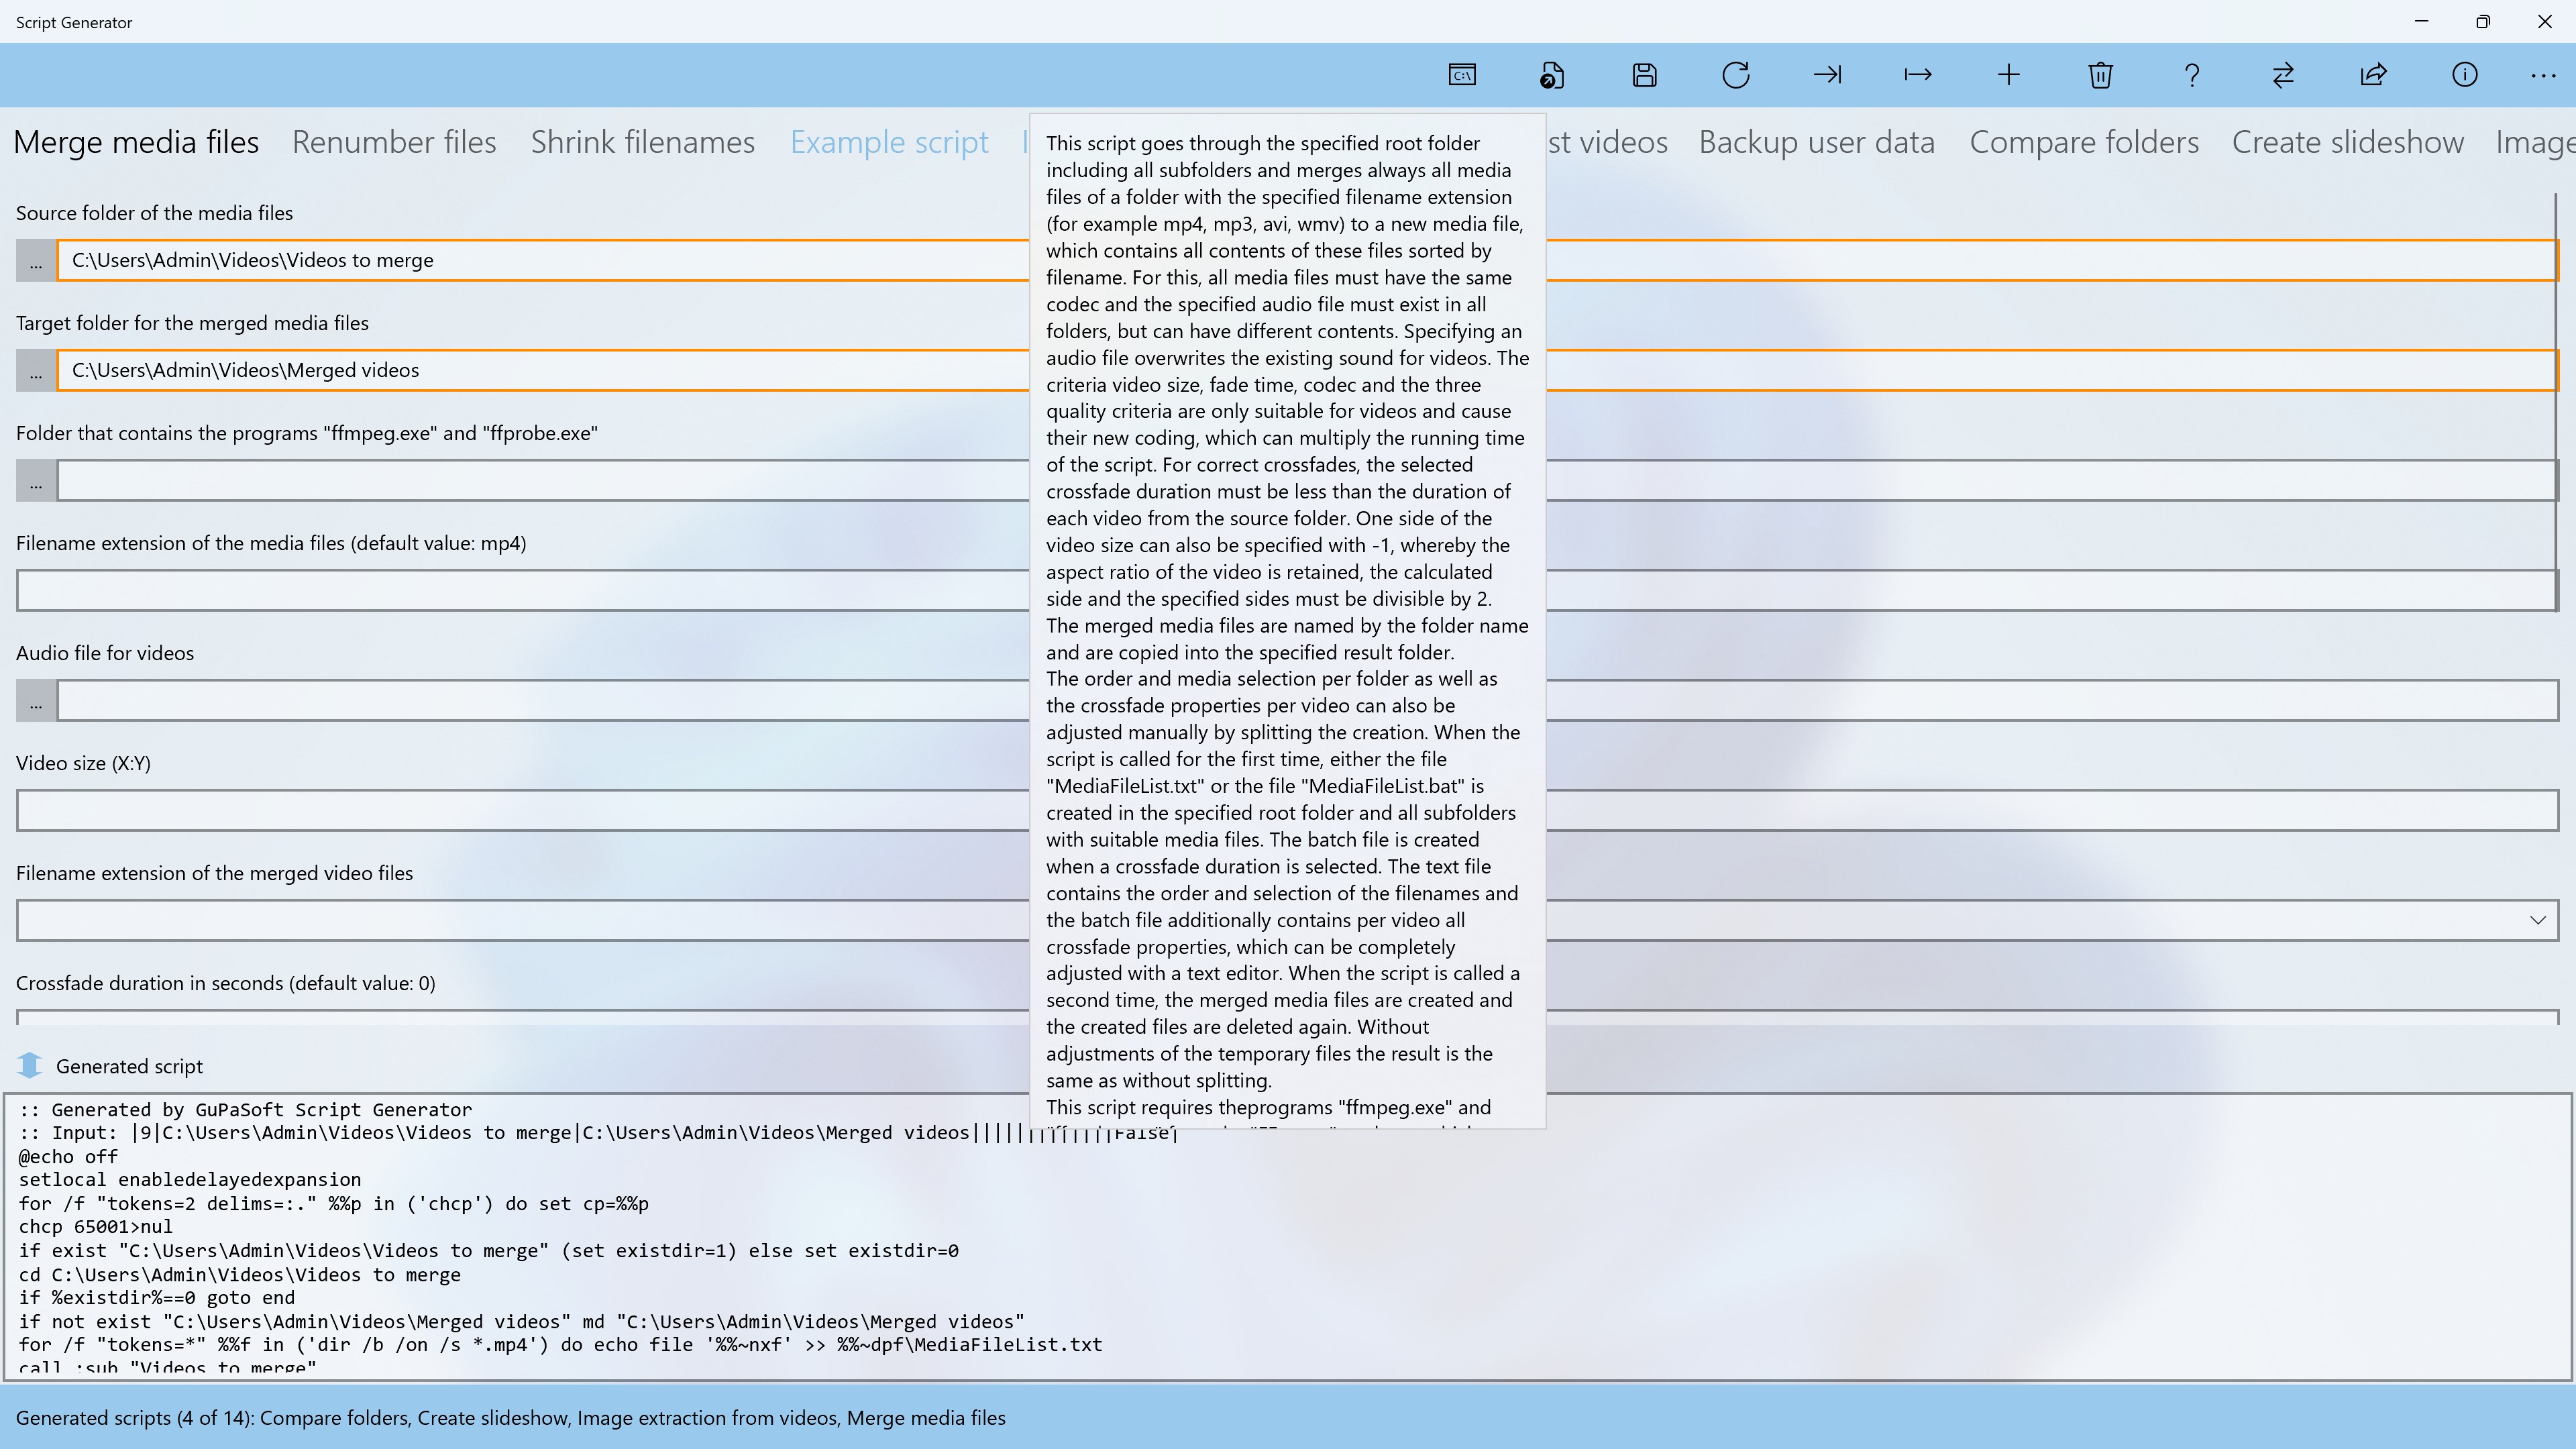Open the Compare folders tab
Screen dimensions: 2576x1449
tap(2084, 142)
